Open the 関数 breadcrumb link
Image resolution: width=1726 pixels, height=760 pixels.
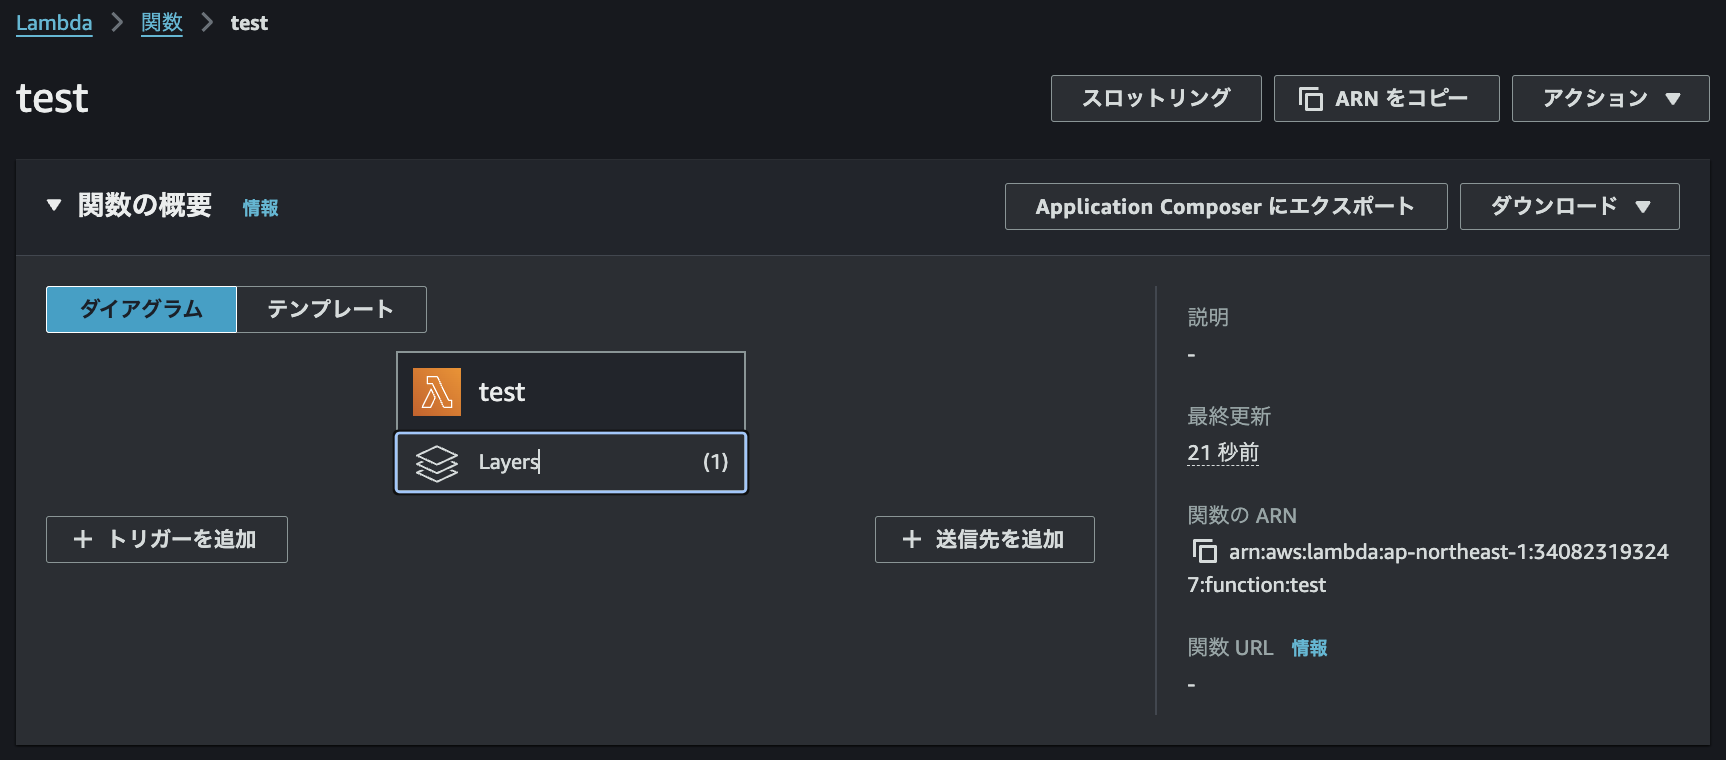(162, 23)
